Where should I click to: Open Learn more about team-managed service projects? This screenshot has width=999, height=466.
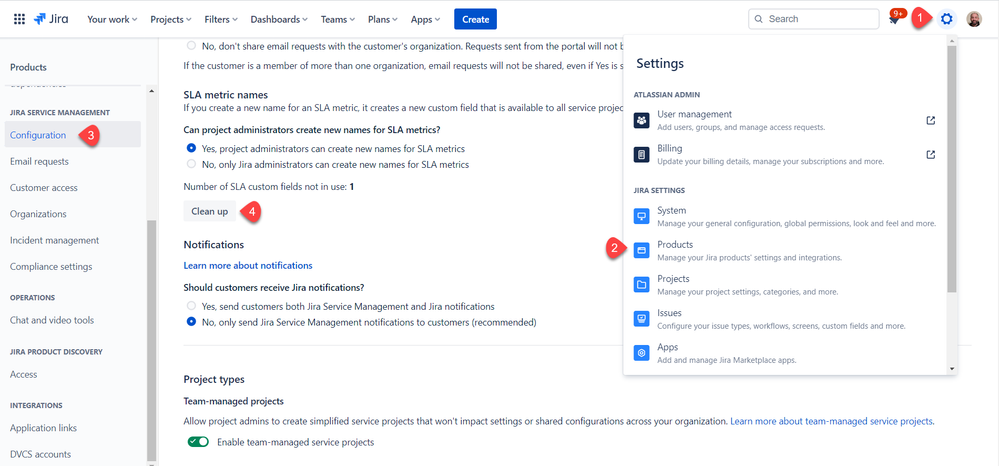(832, 421)
